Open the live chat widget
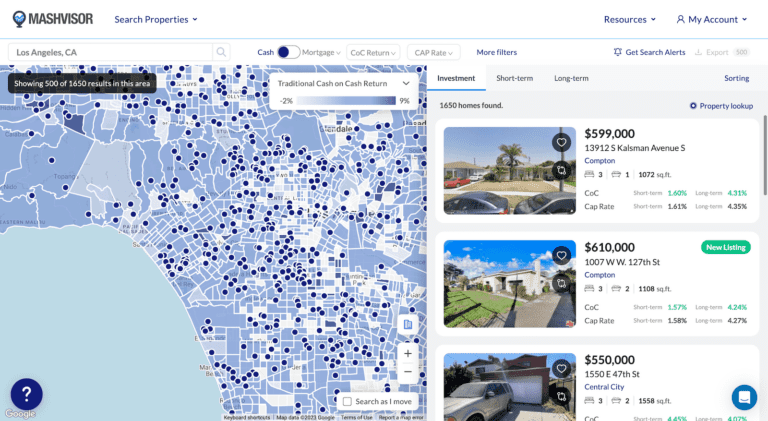Screen dimensions: 768x421 [x=743, y=397]
